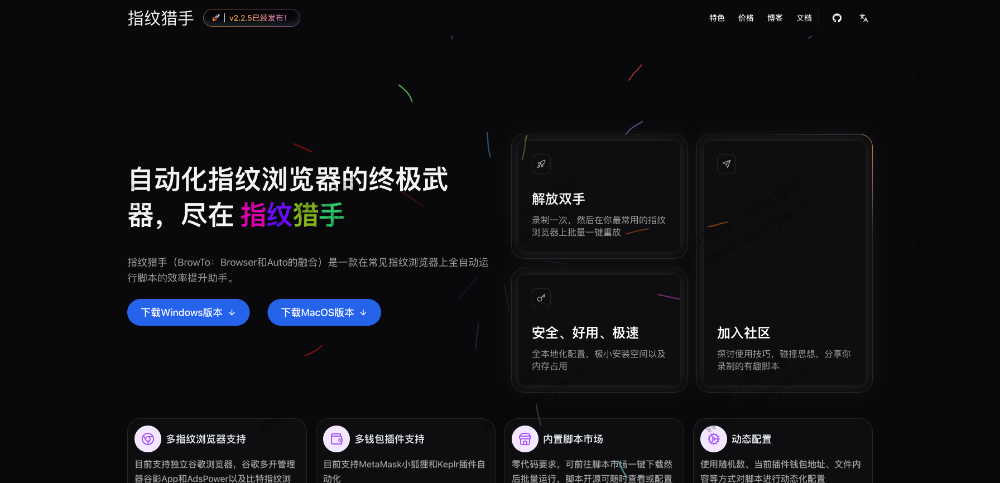
Task: Open the 加入社区 card
Action: tap(784, 263)
